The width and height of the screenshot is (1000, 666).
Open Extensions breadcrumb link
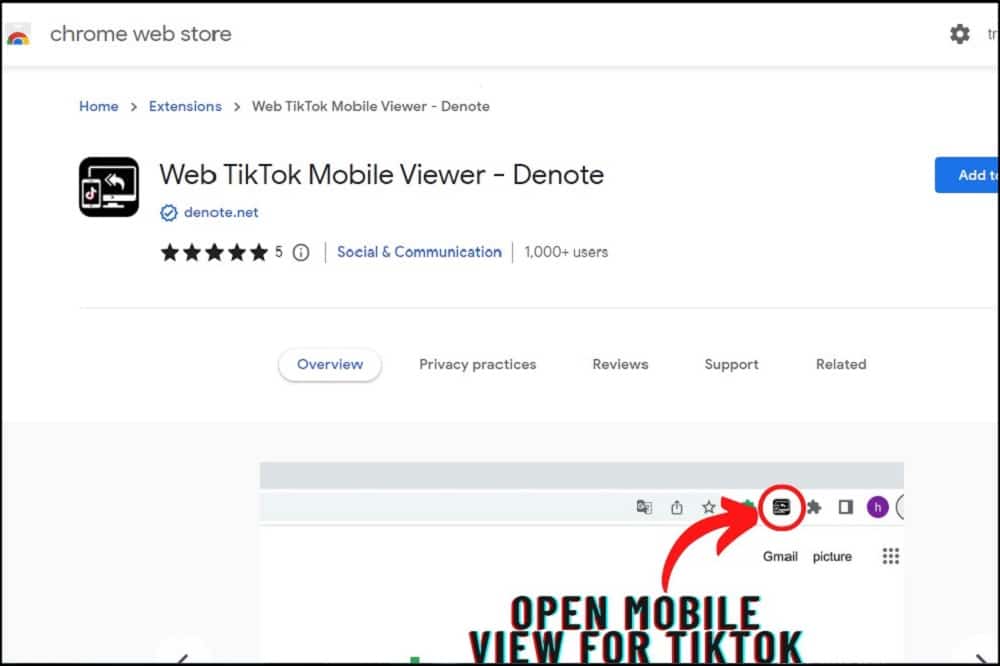tap(185, 107)
